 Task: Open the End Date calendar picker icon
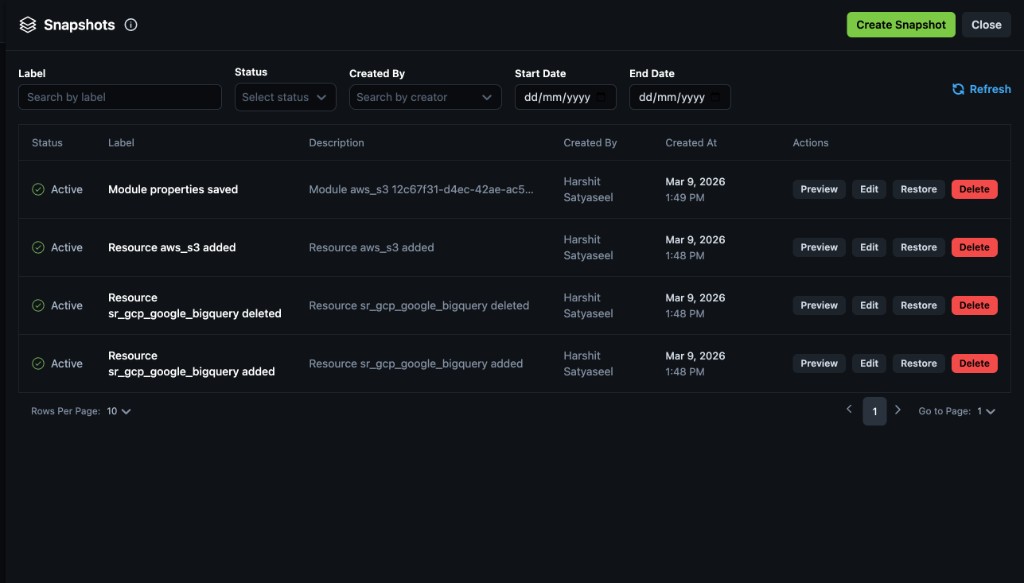click(x=716, y=97)
